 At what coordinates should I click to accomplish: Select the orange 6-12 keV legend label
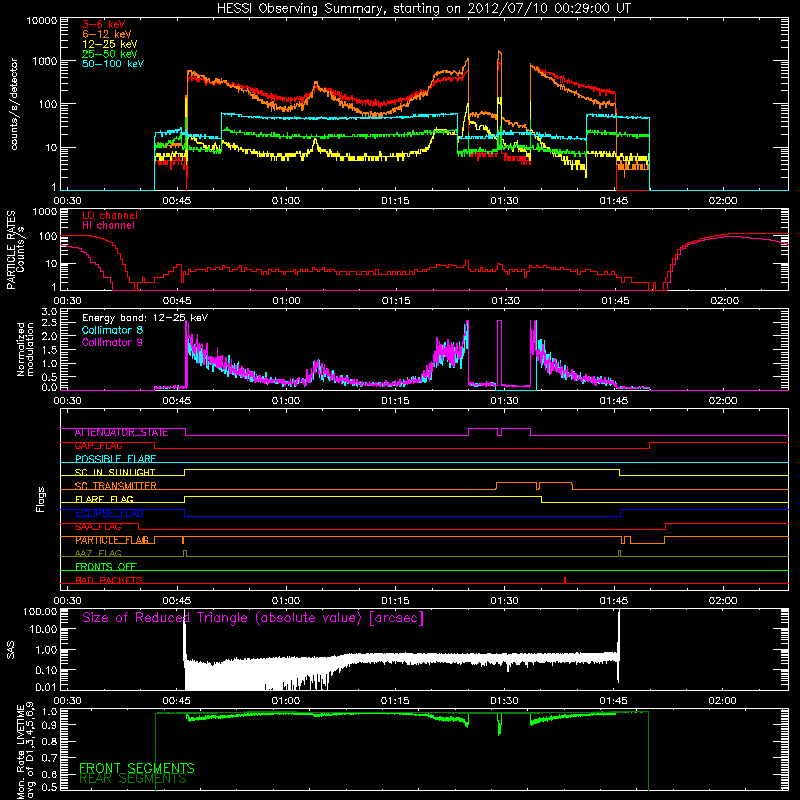[107, 34]
